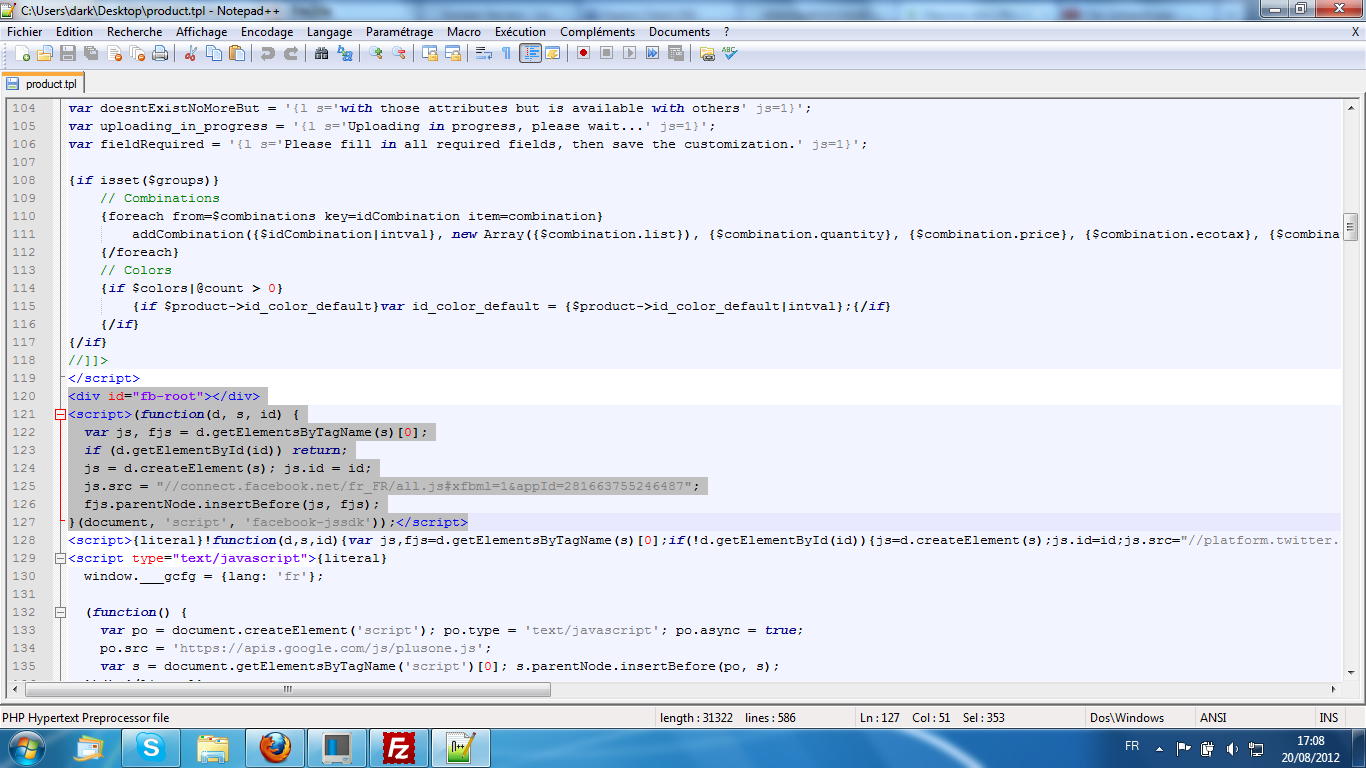
Task: Open the Affichage menu
Action: 202,32
